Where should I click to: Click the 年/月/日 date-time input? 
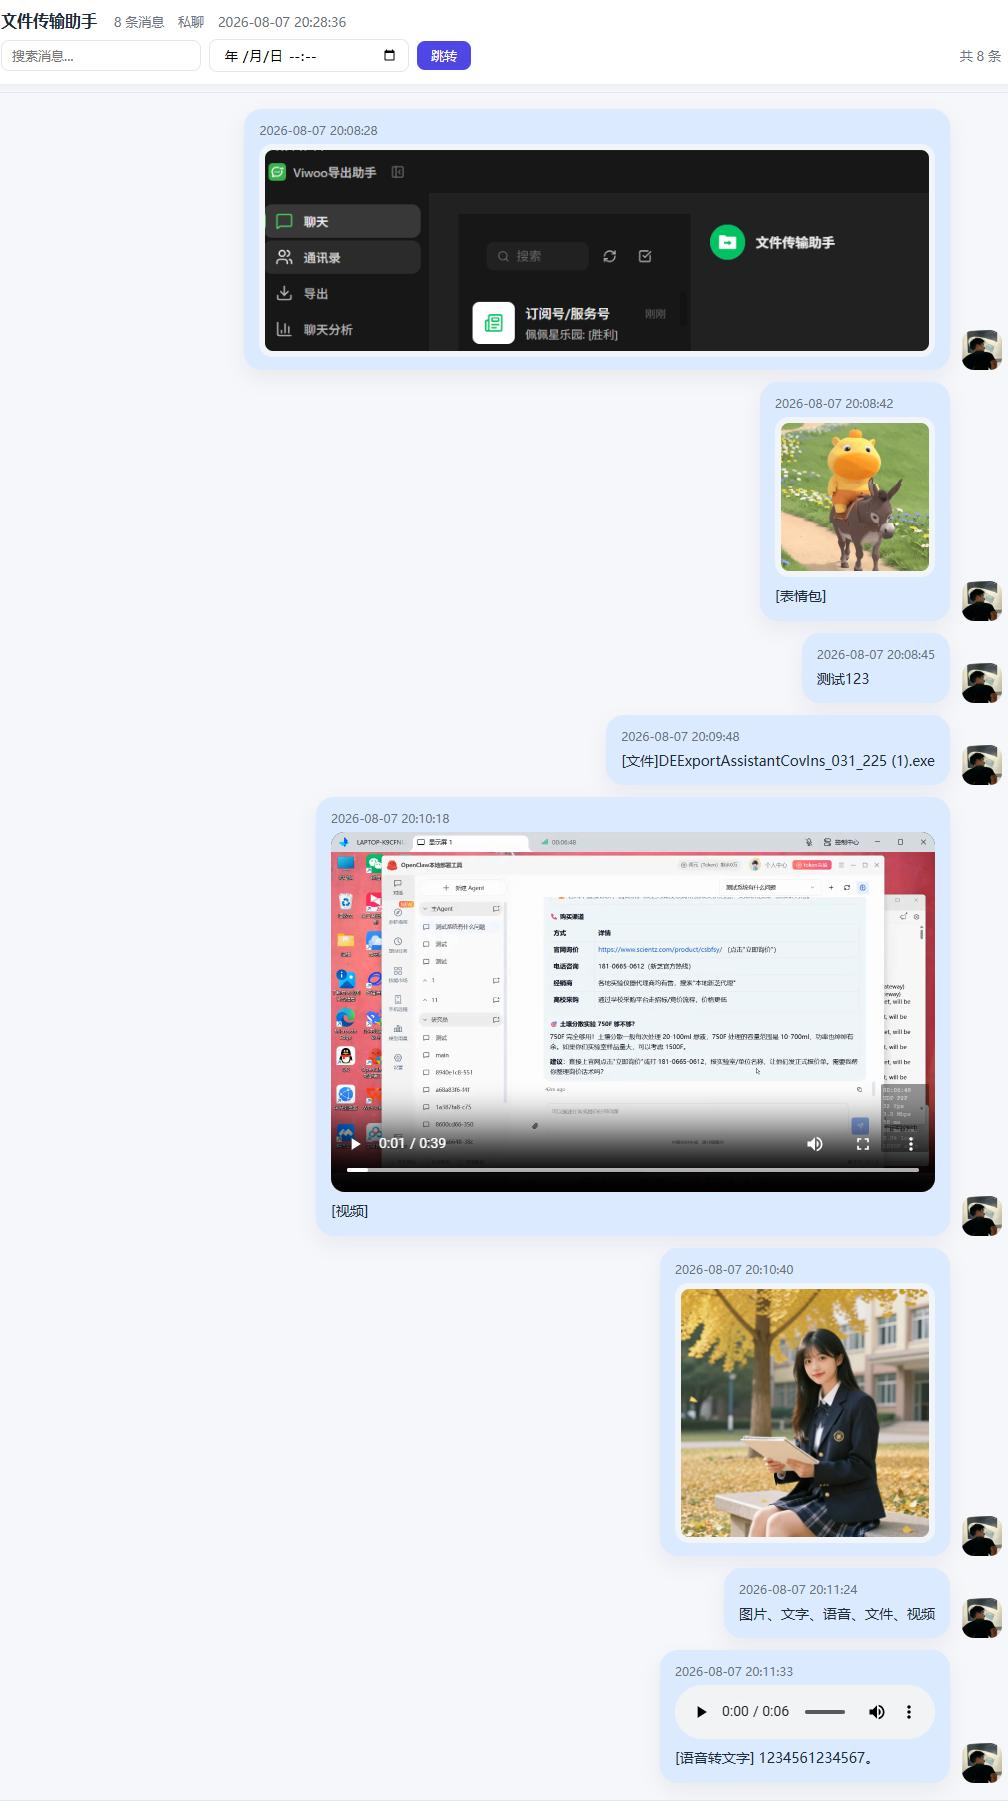tap(309, 56)
